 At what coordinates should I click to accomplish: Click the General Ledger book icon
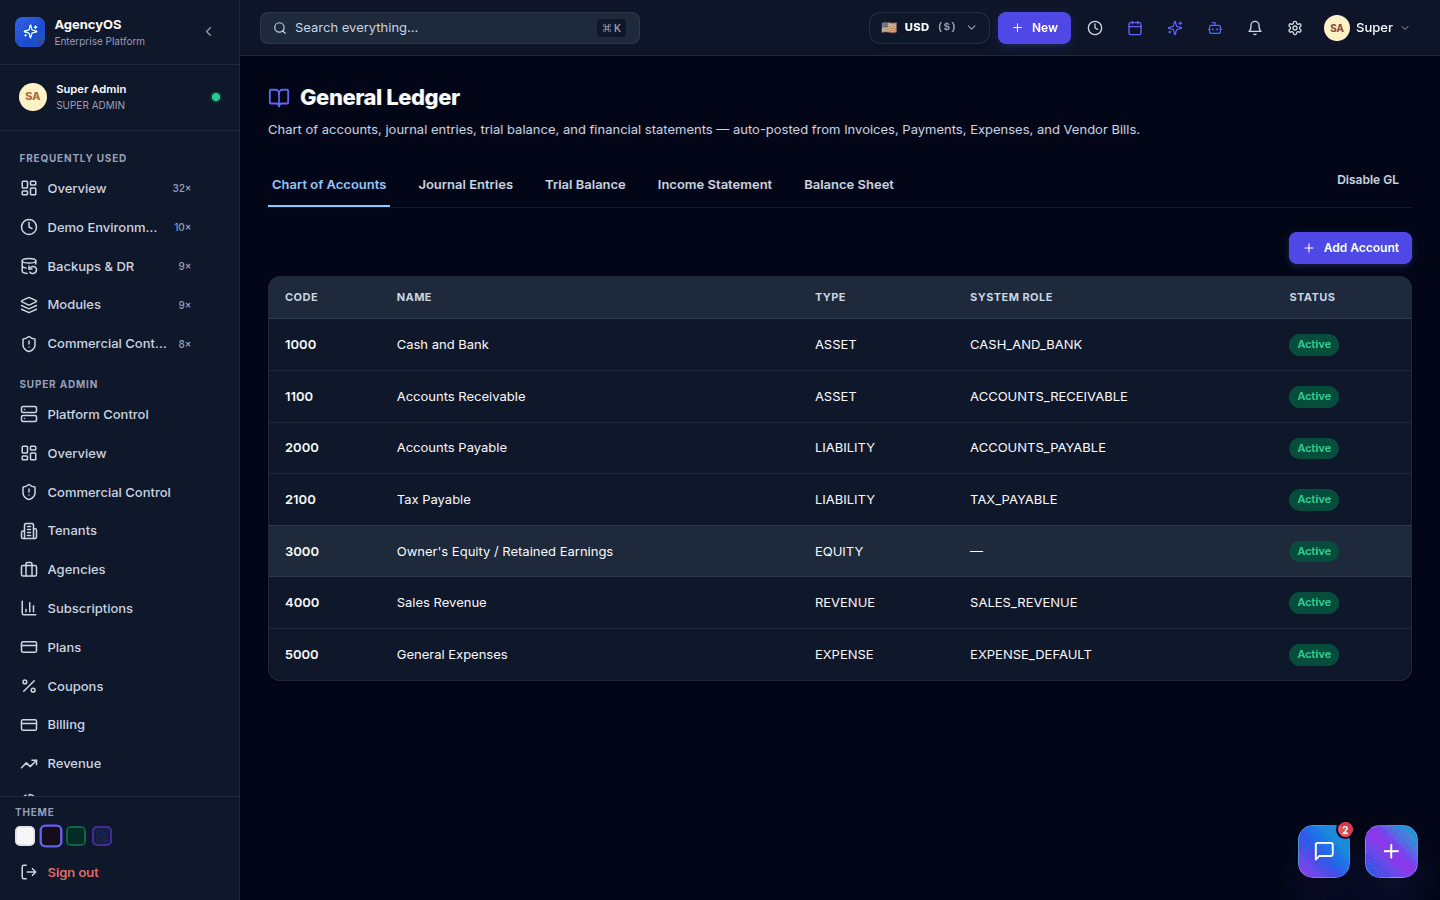point(279,97)
